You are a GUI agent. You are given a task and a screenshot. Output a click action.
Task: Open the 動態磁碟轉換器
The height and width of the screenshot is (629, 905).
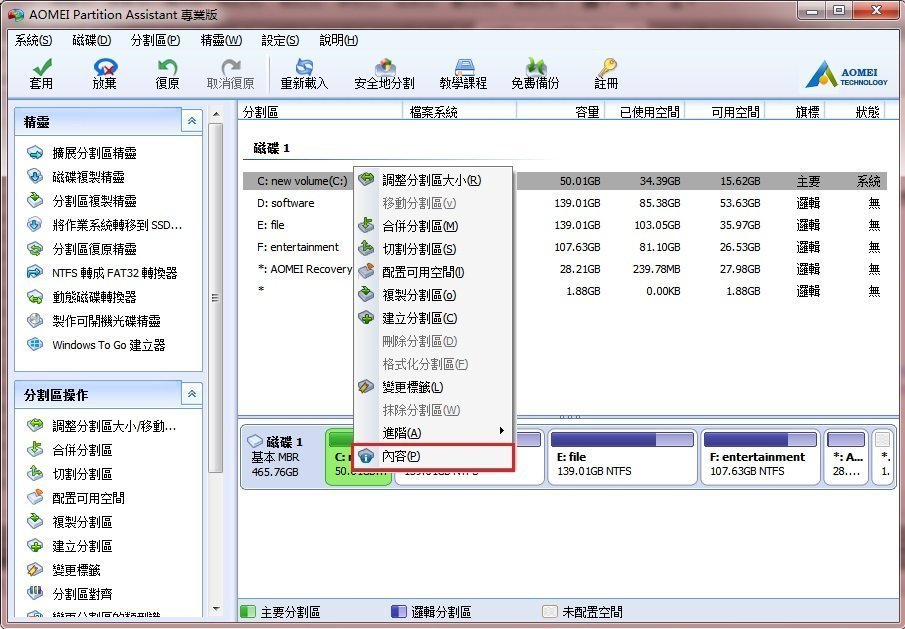click(x=82, y=297)
